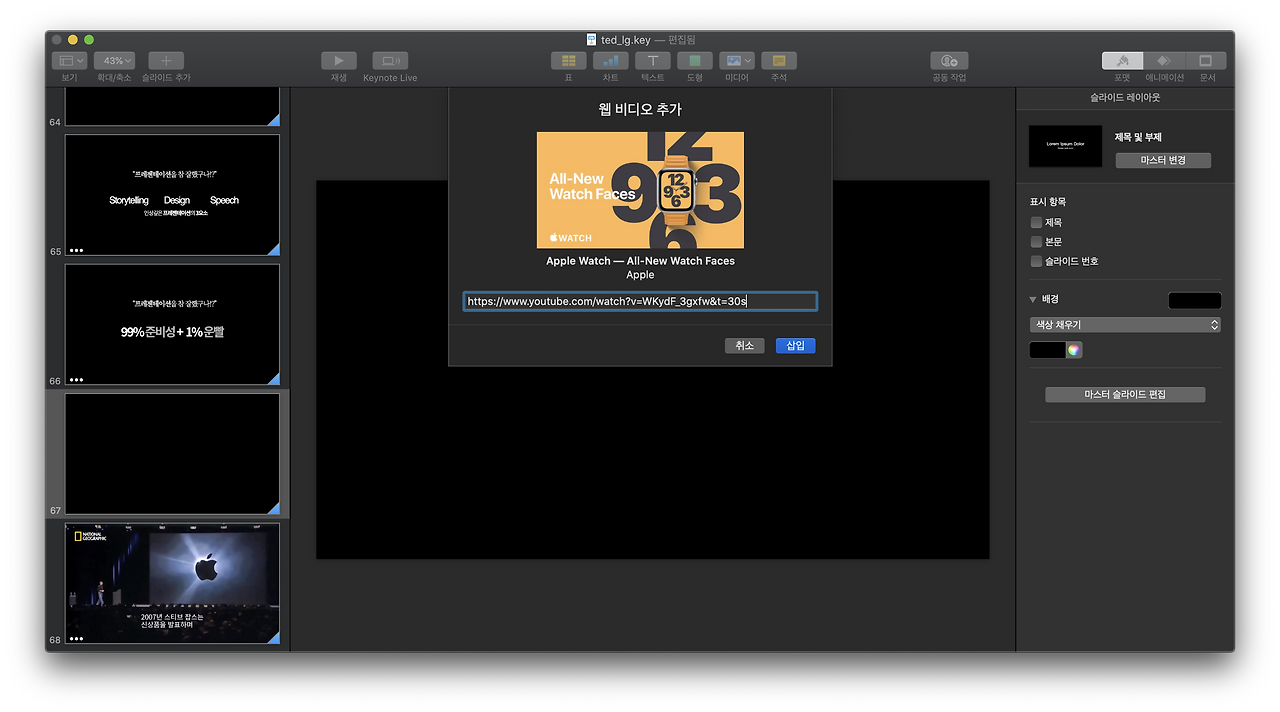Click the 제목 및 부제 layout name

[x=1138, y=137]
